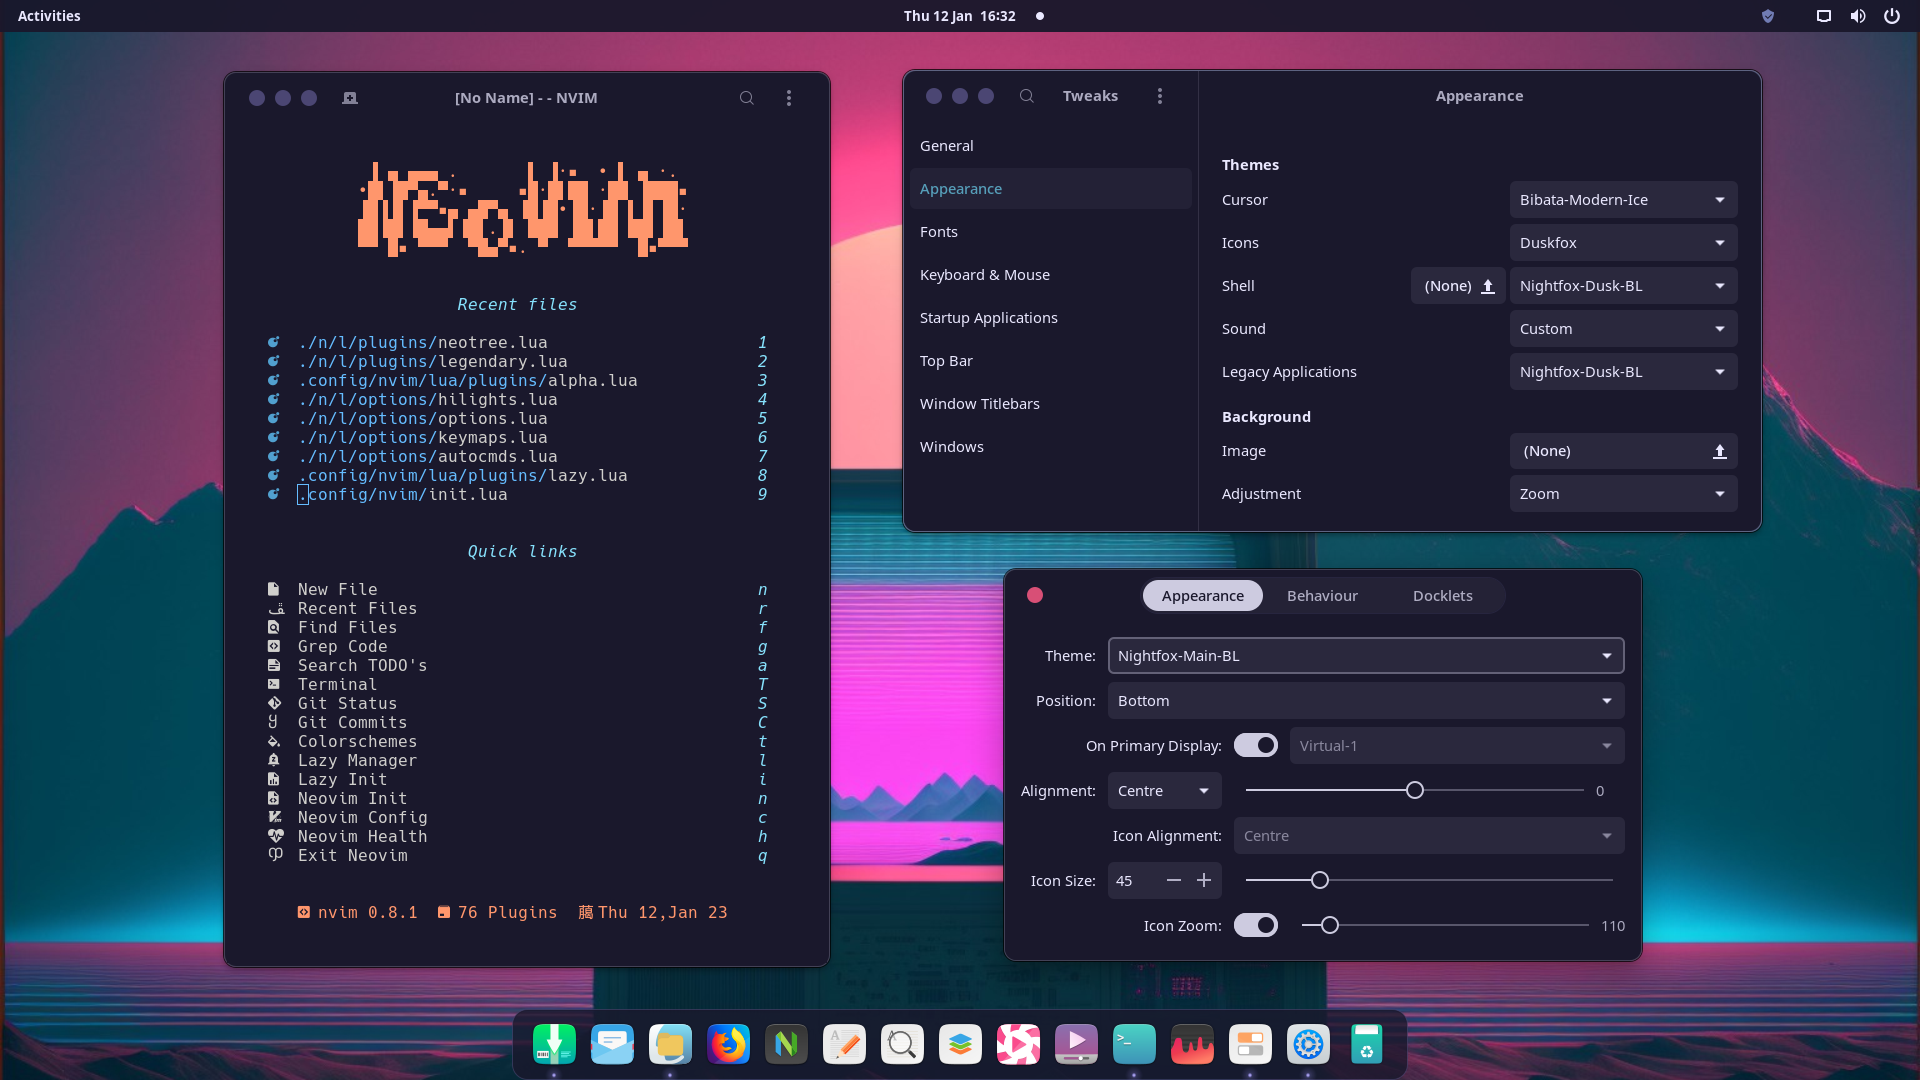Open Top Bar section in Tweaks
This screenshot has height=1080, width=1920.
1050,361
